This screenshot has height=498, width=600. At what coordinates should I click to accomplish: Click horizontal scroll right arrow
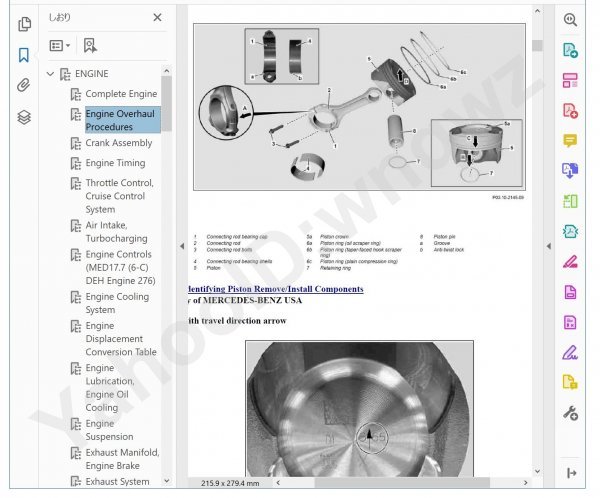coord(525,483)
